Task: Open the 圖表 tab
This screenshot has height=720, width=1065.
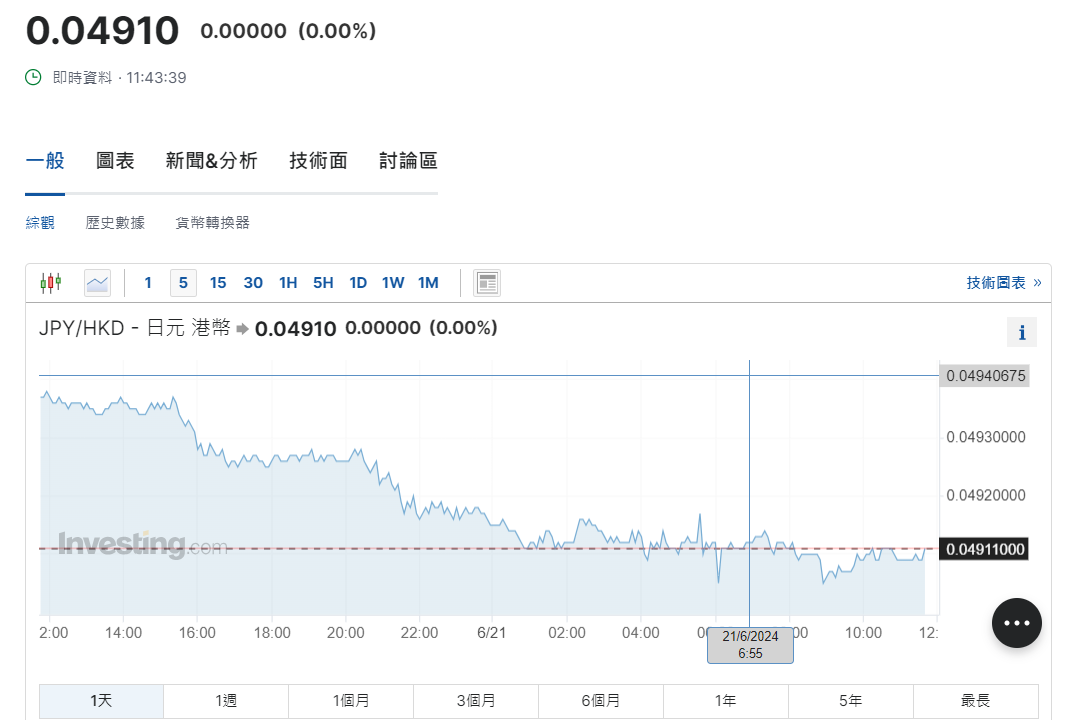Action: point(115,161)
